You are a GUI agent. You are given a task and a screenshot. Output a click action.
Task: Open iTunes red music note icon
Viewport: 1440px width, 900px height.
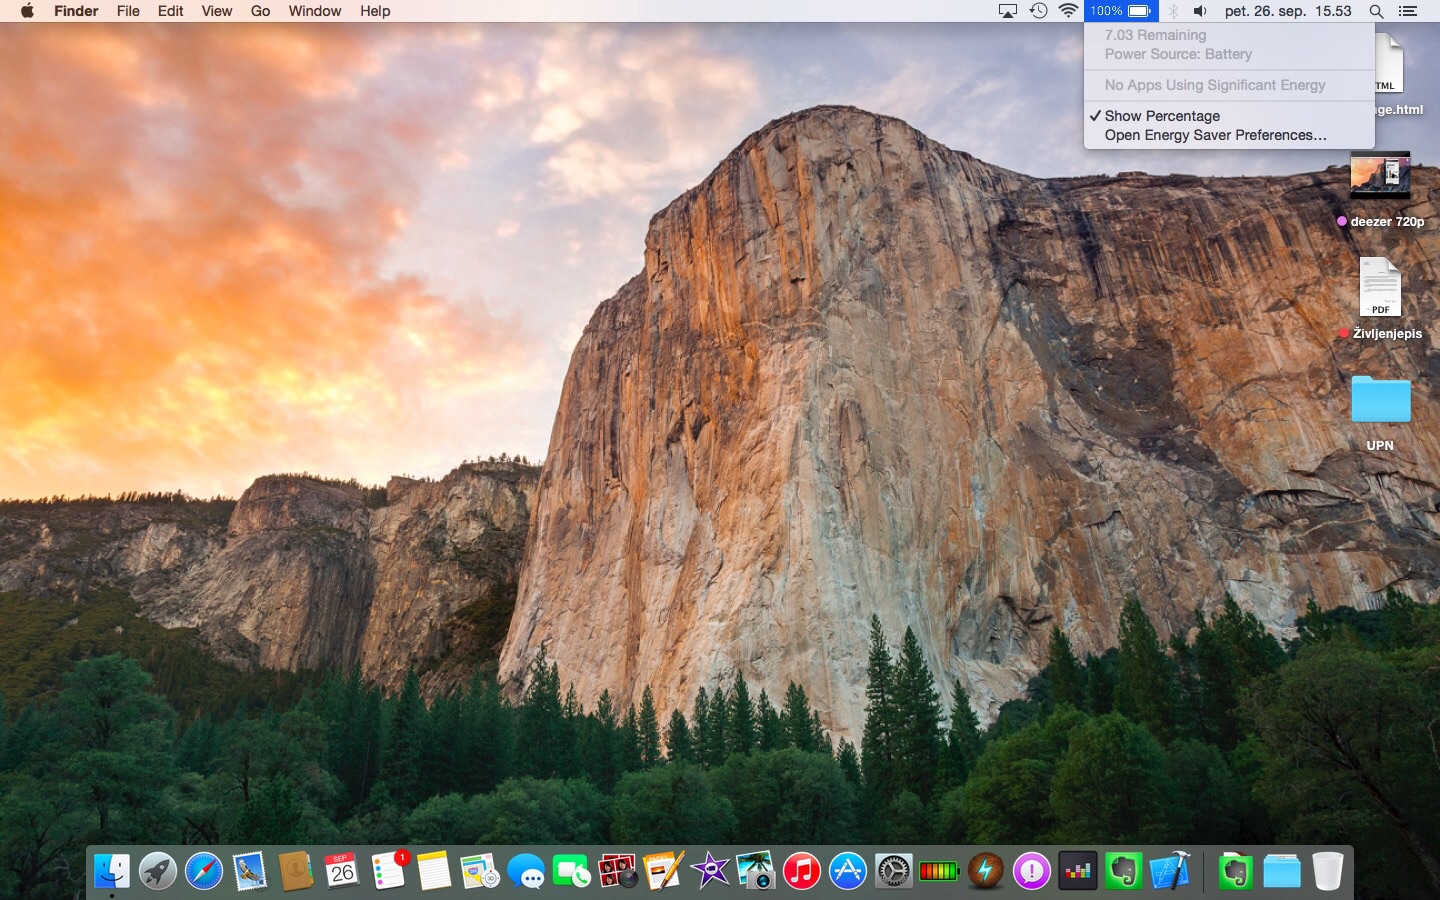(802, 871)
